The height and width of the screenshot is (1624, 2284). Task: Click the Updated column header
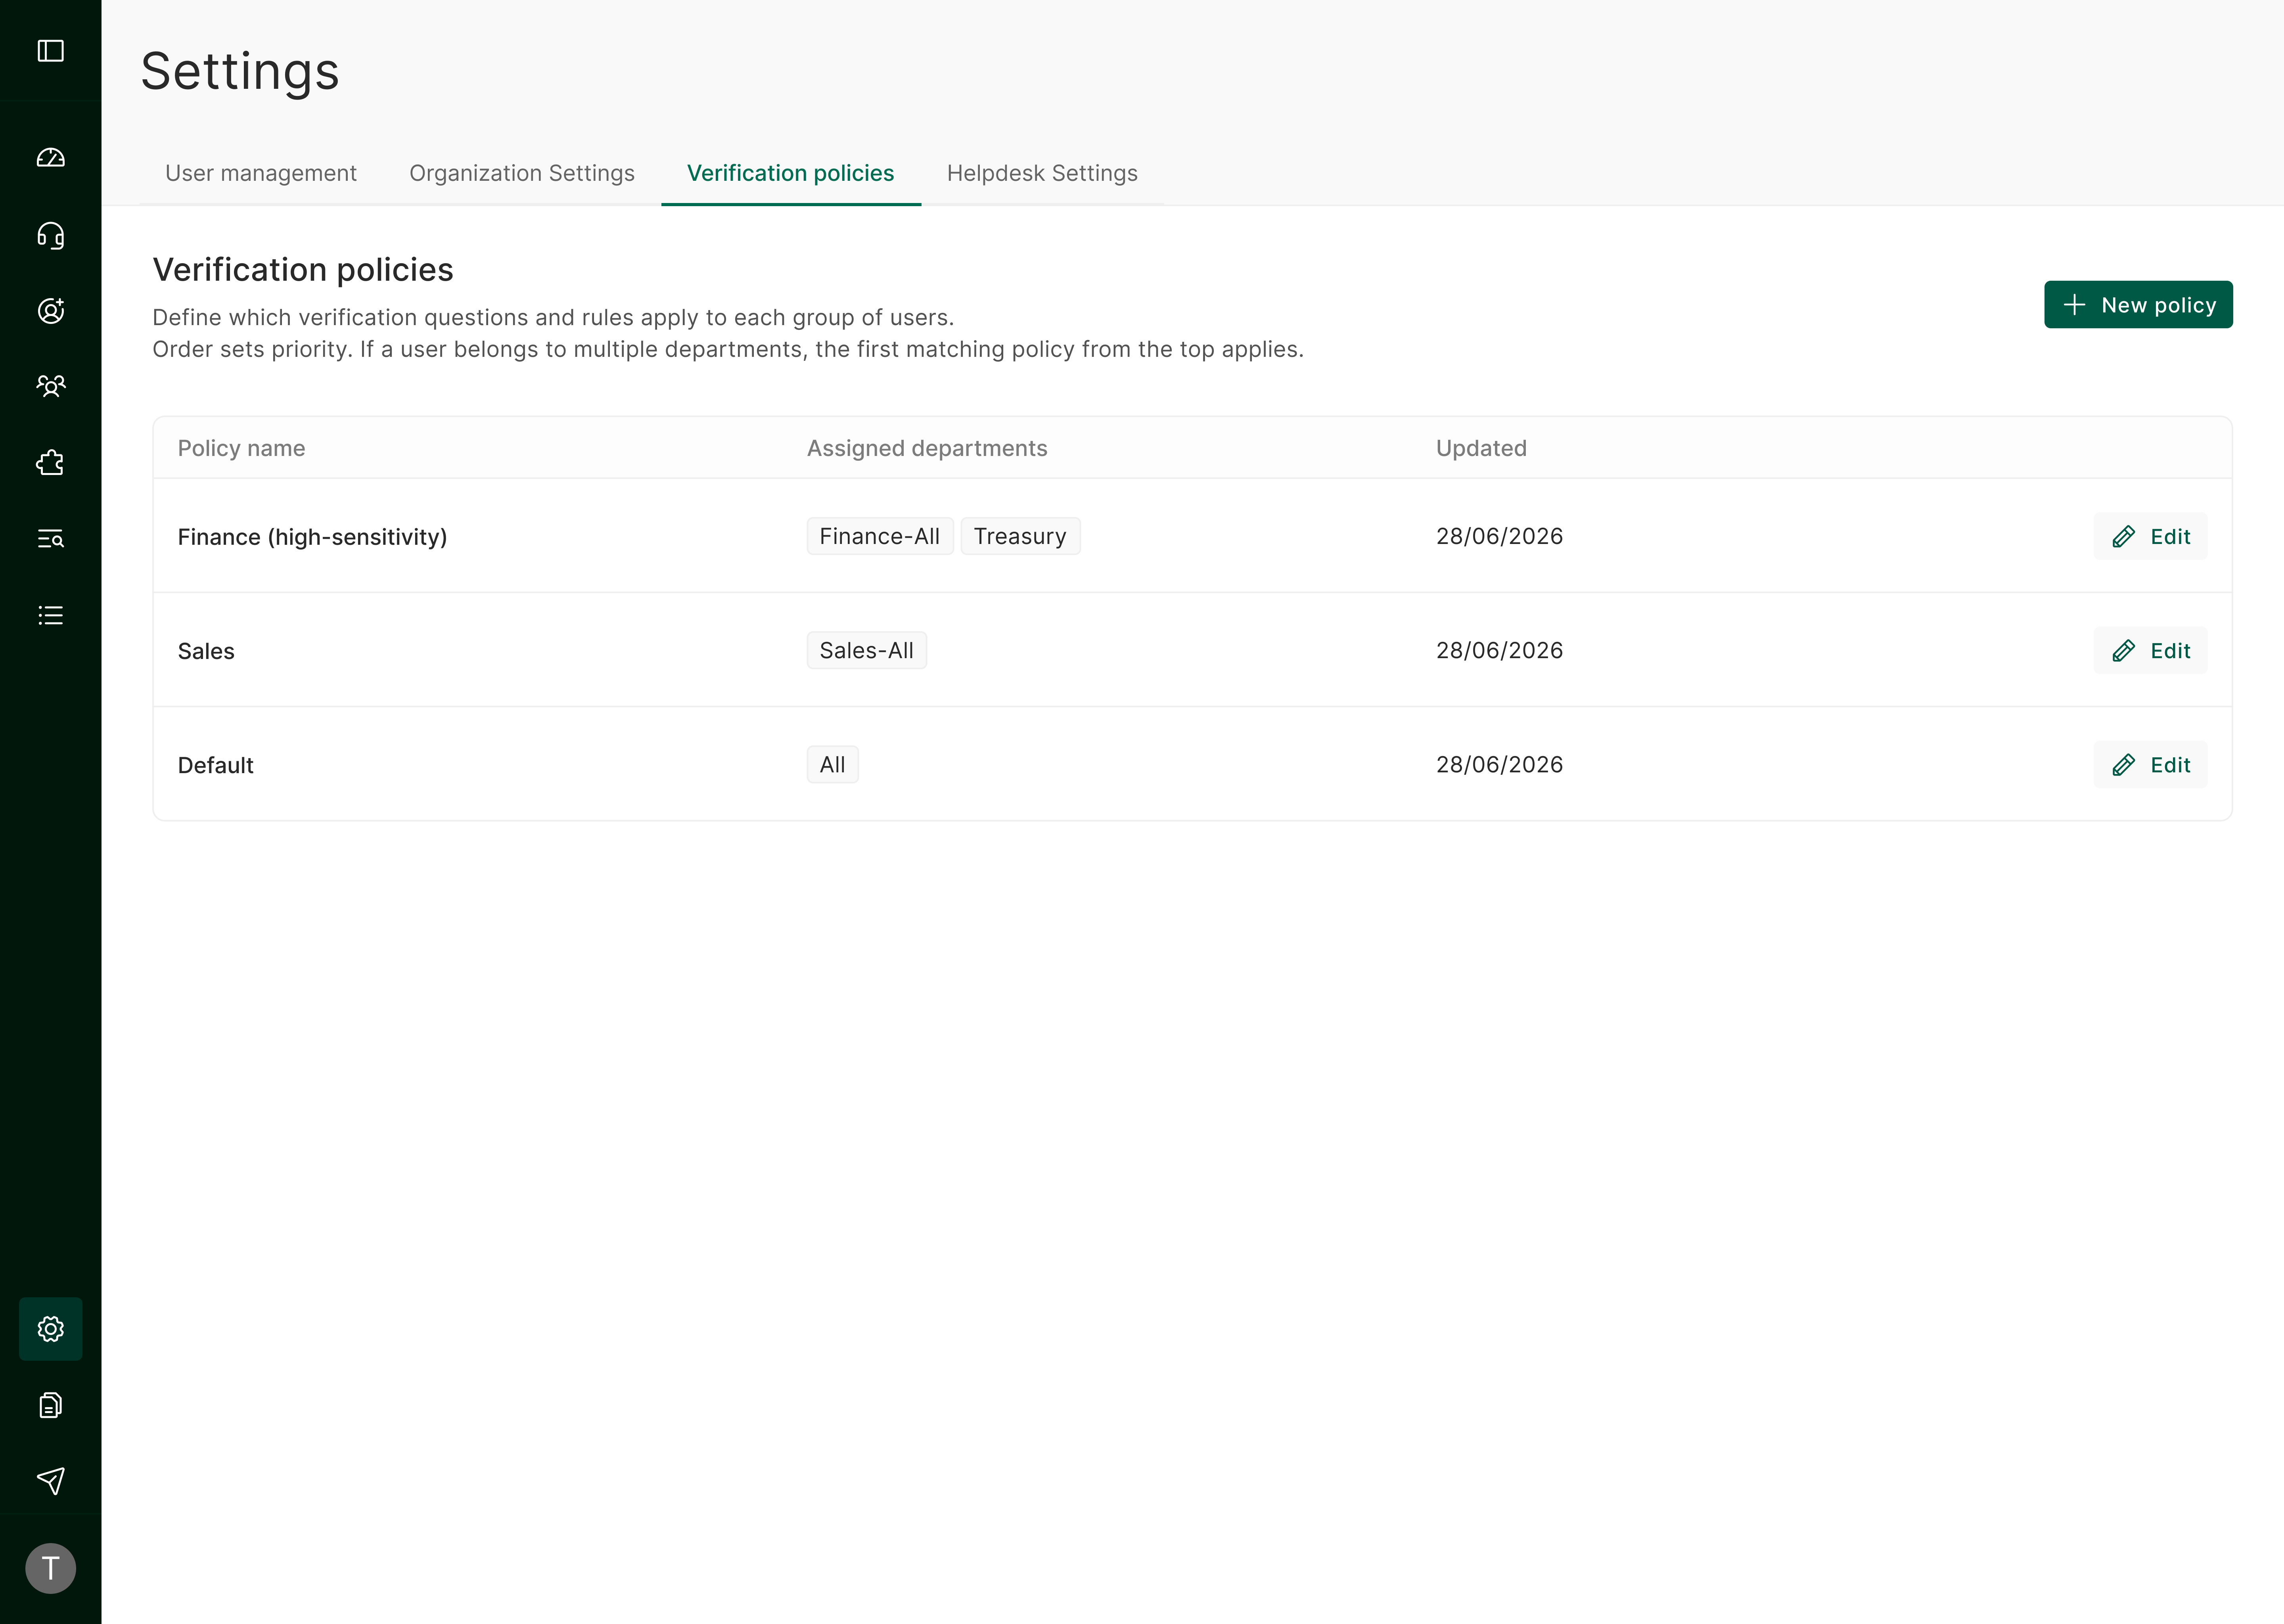point(1481,448)
